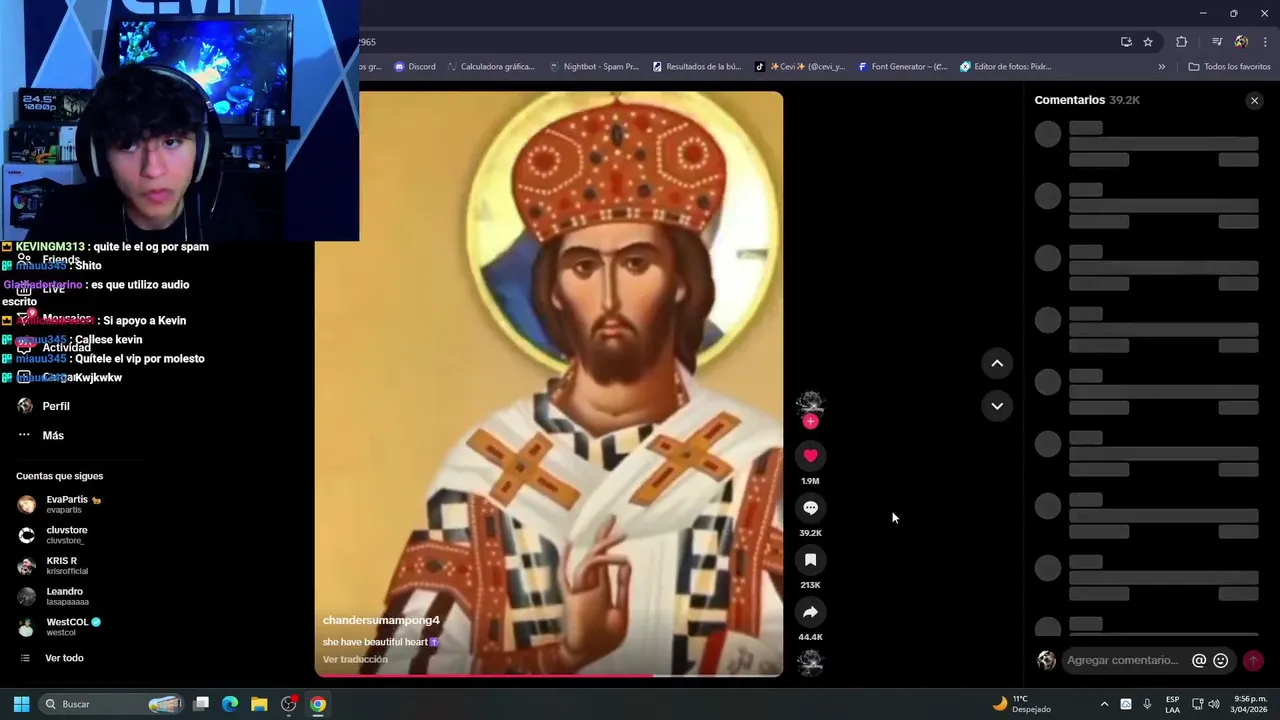This screenshot has height=720, width=1280.
Task: Open the volume tray icon
Action: [1214, 704]
